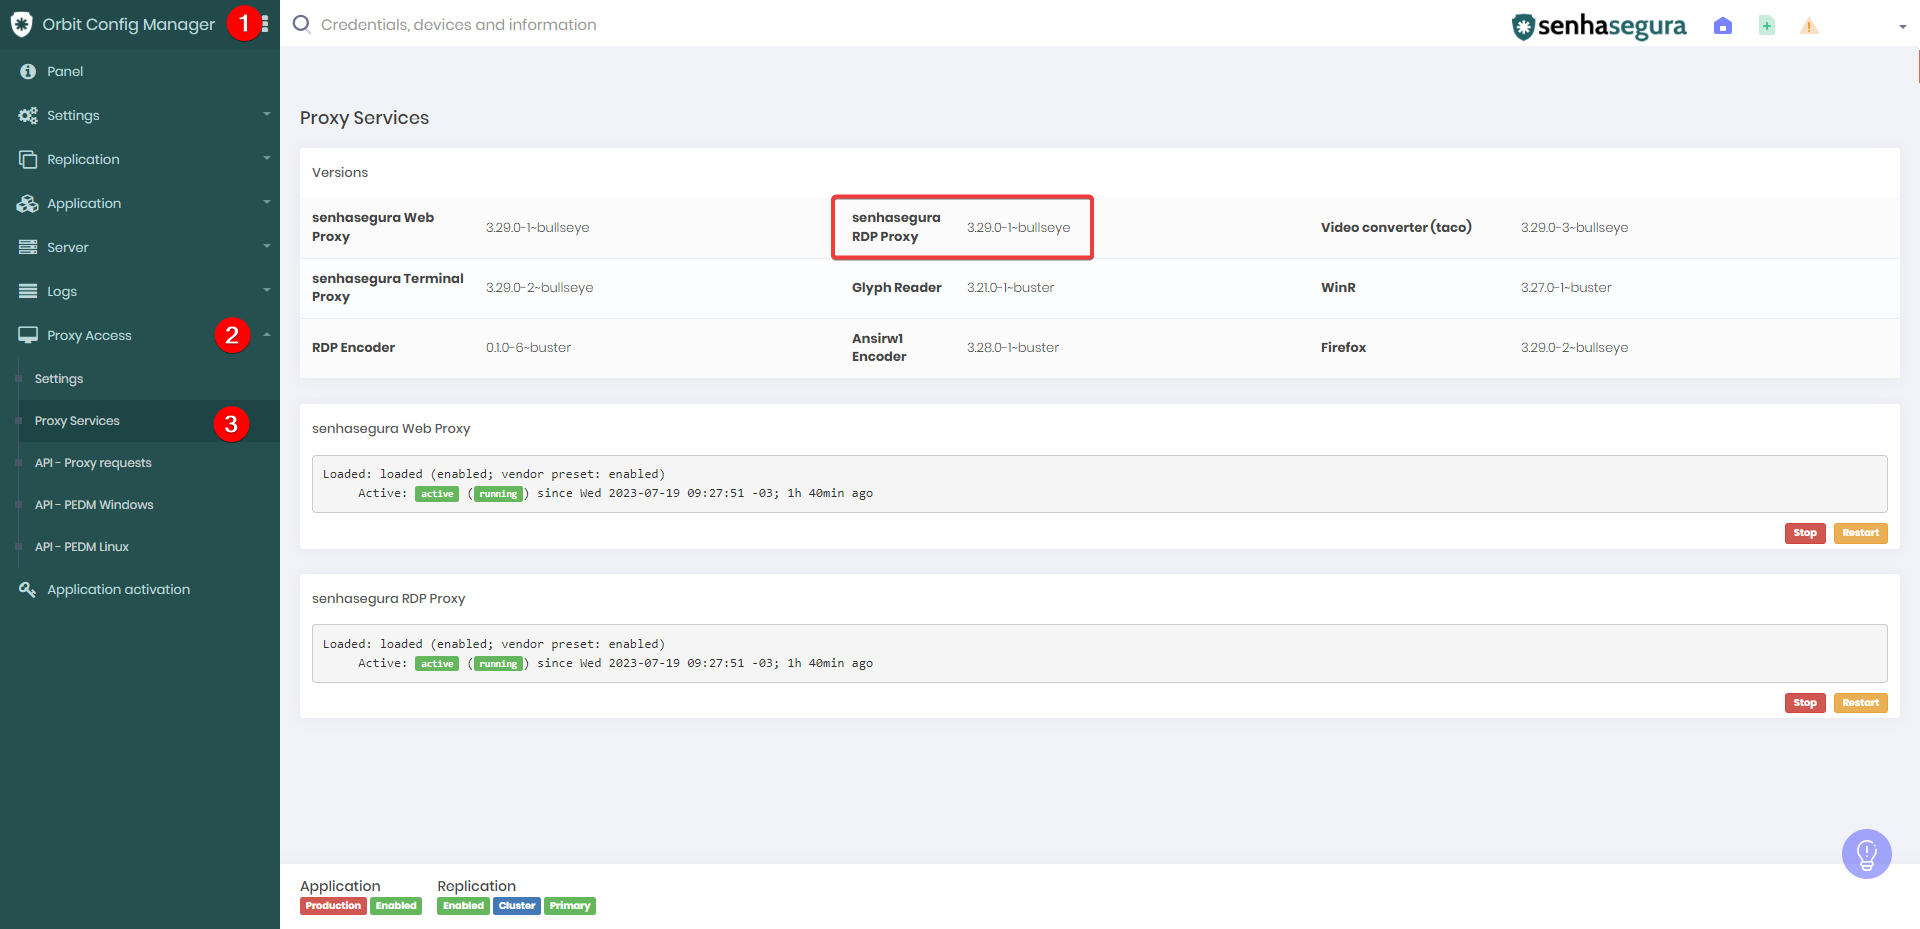This screenshot has height=929, width=1920.
Task: Click senhasegura Web Proxy version 3.29.0-1-bullseye
Action: [537, 228]
